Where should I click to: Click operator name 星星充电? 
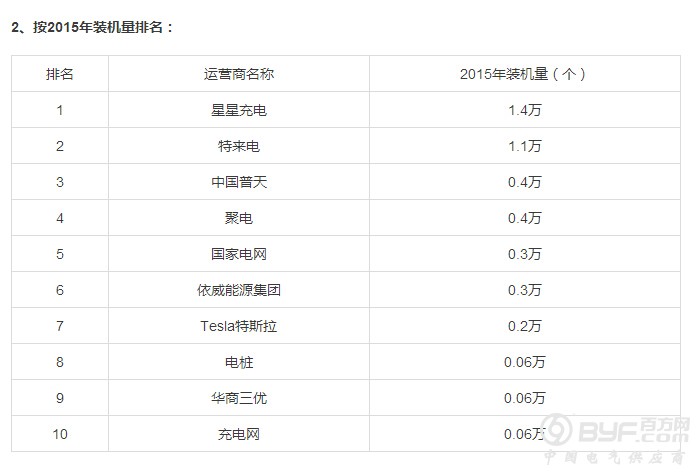[x=239, y=110]
